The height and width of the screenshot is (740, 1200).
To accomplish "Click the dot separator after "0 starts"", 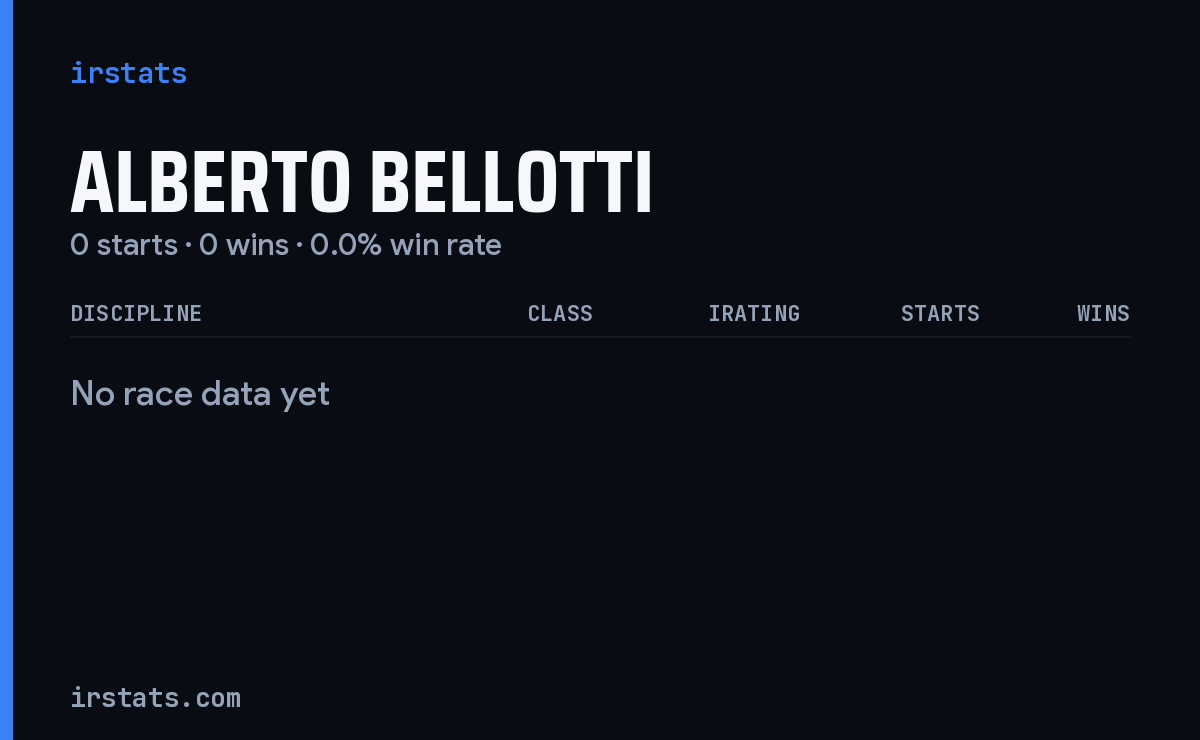I will coord(188,245).
